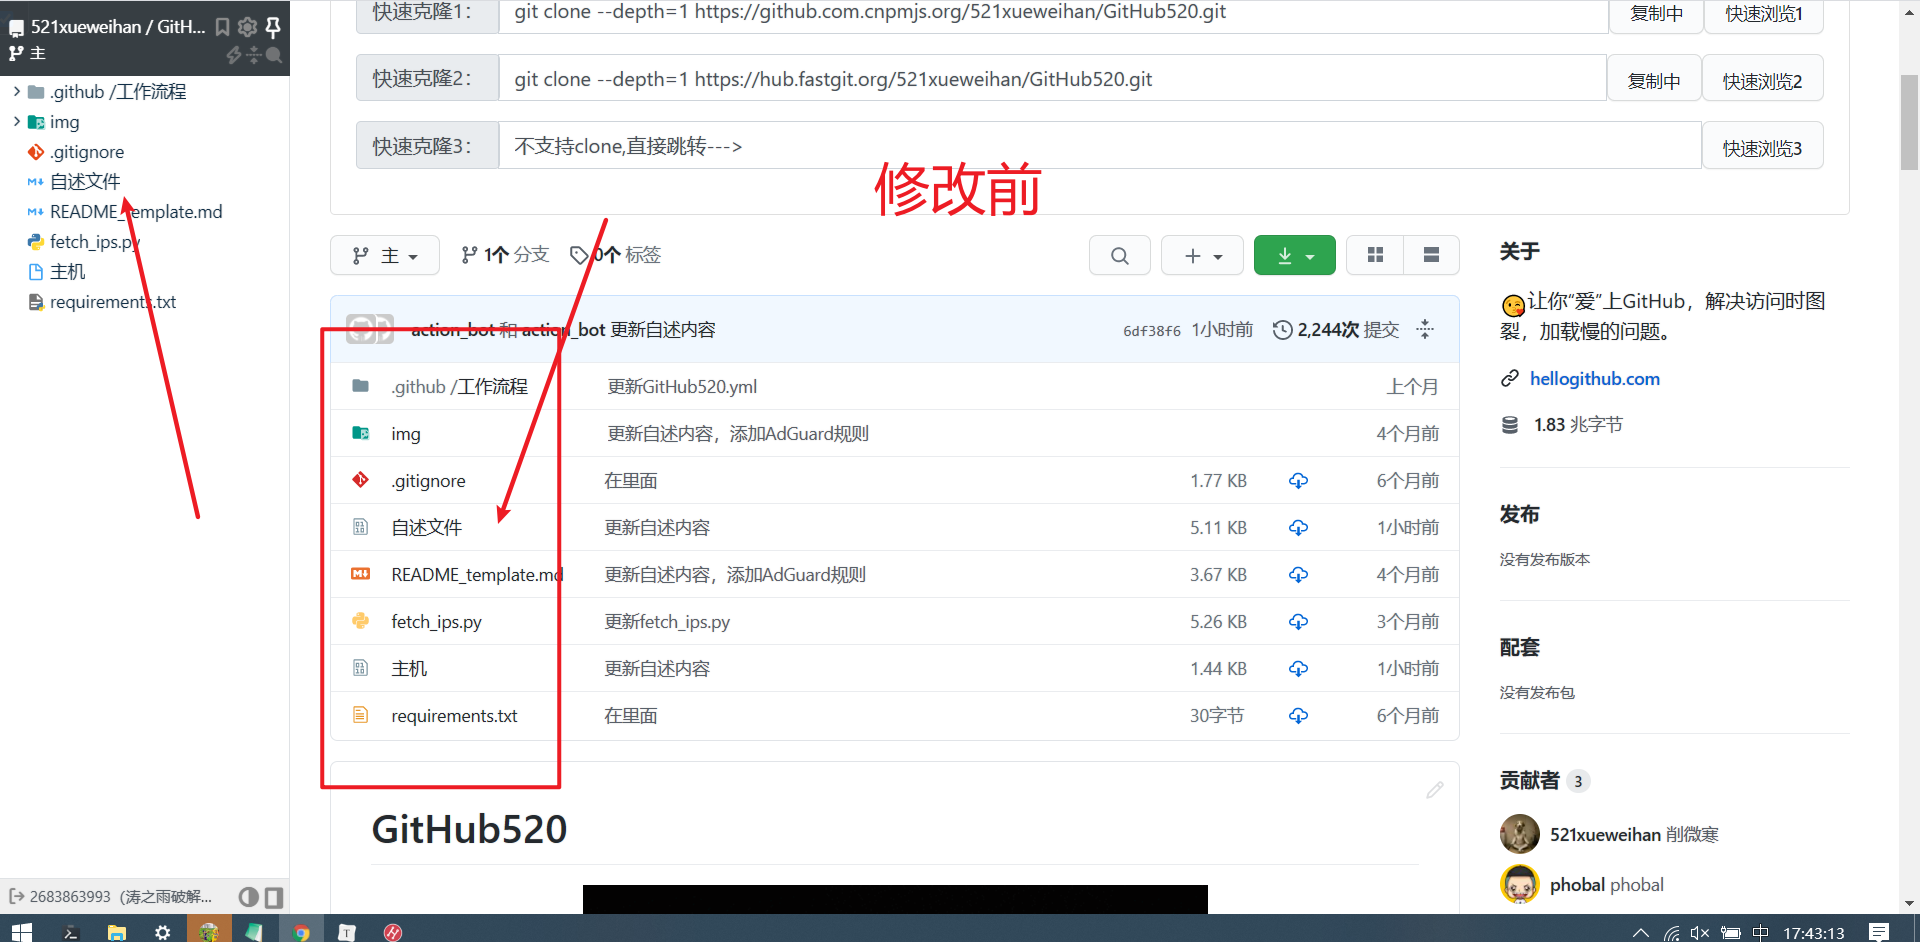Click the 快速浏览2 button
This screenshot has height=942, width=1920.
coord(1763,80)
